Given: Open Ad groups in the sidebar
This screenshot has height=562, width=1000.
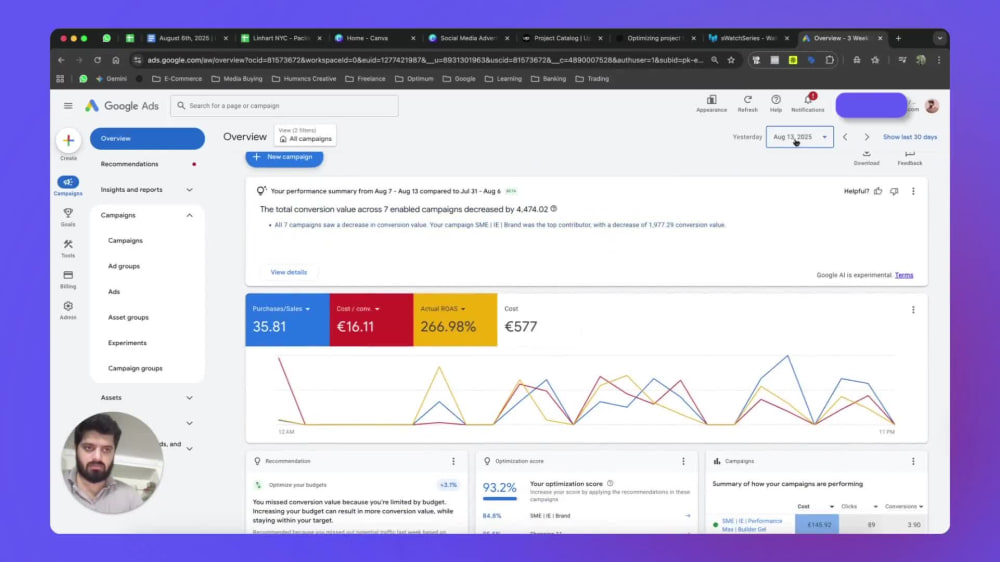Looking at the screenshot, I should (x=124, y=266).
